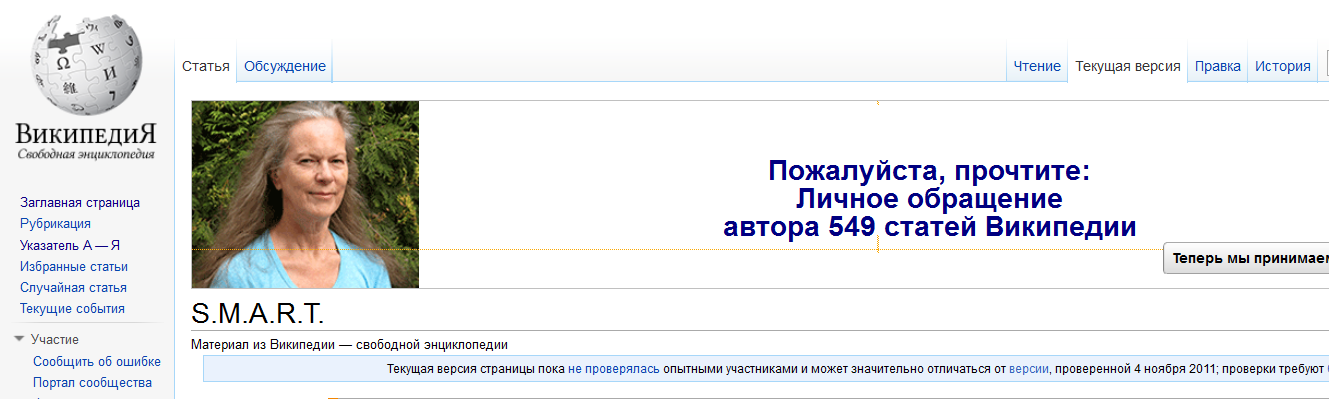Image resolution: width=1329 pixels, height=399 pixels.
Task: Open the Статья tab
Action: pos(206,66)
